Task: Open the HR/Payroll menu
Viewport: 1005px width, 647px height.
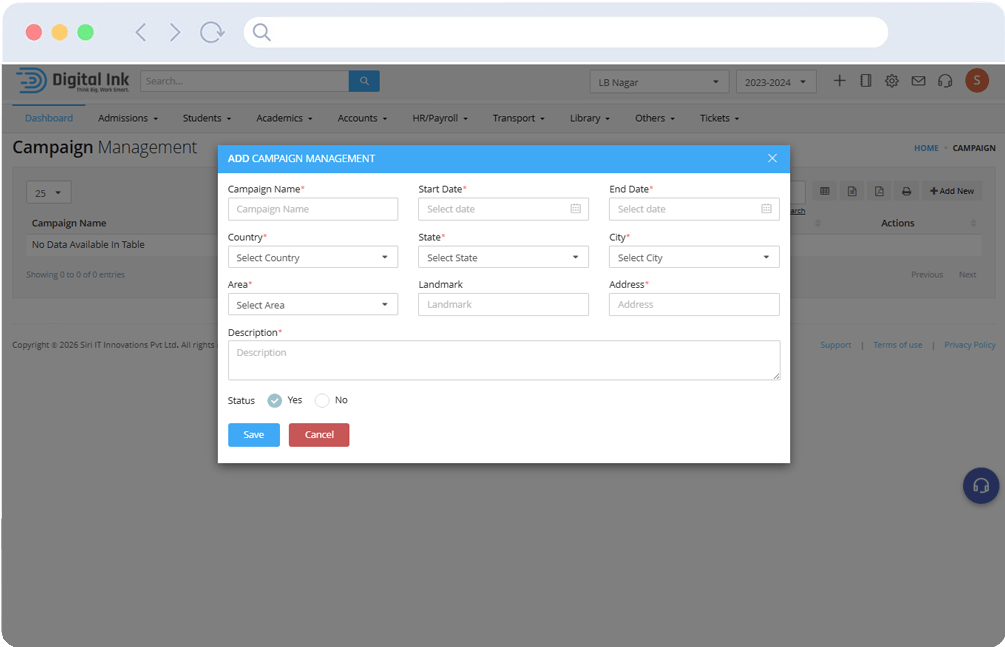Action: 440,118
